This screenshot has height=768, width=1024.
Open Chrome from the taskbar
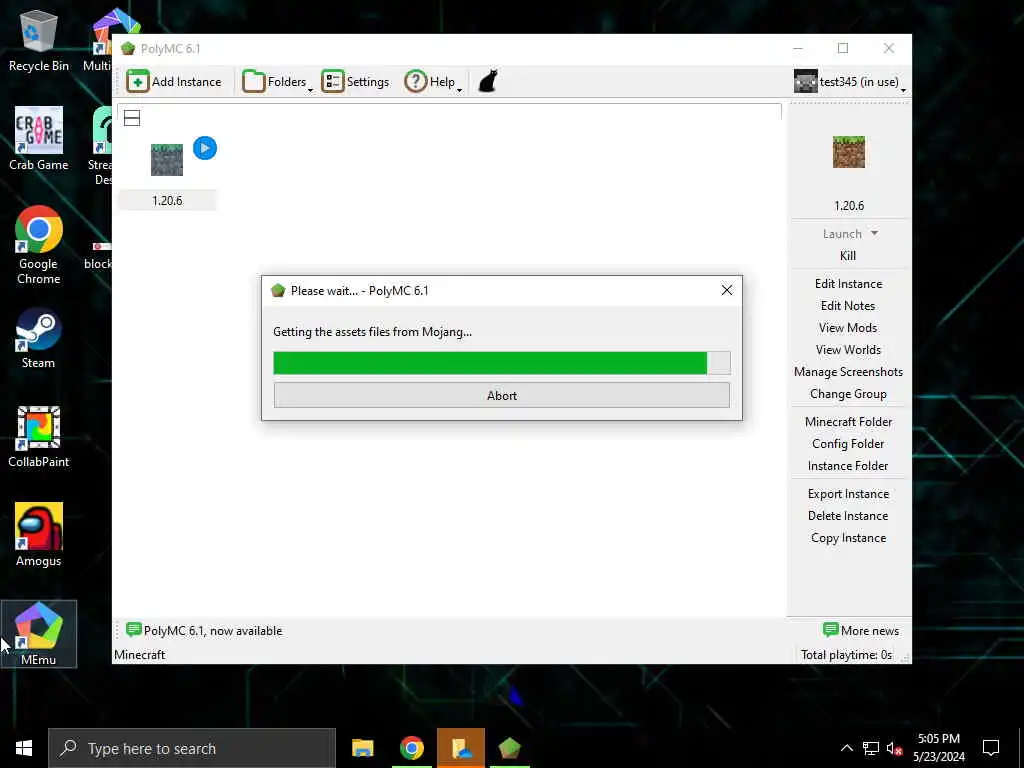pos(411,748)
